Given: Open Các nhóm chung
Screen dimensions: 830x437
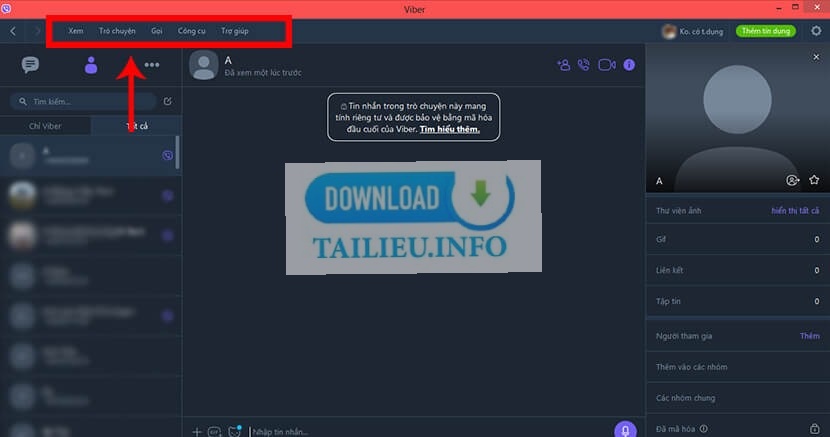Looking at the screenshot, I should point(738,398).
